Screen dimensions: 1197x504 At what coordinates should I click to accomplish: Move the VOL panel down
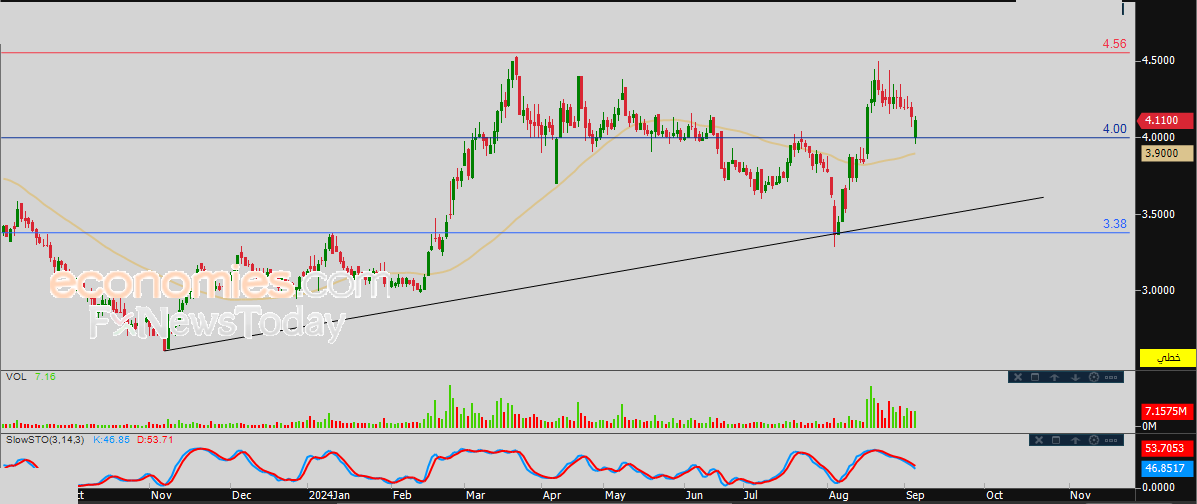[x=1076, y=377]
